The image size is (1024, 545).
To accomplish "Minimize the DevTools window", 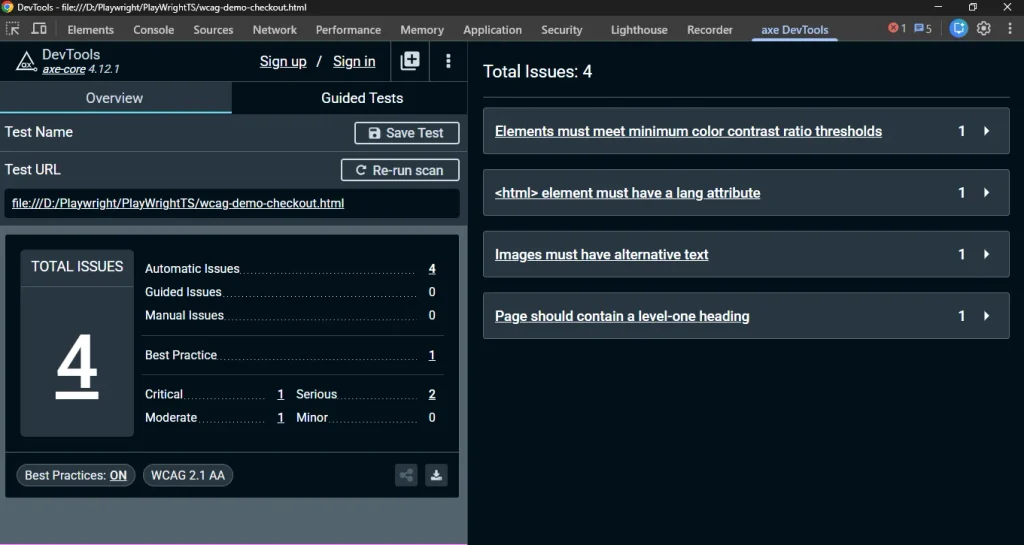I will [x=938, y=7].
